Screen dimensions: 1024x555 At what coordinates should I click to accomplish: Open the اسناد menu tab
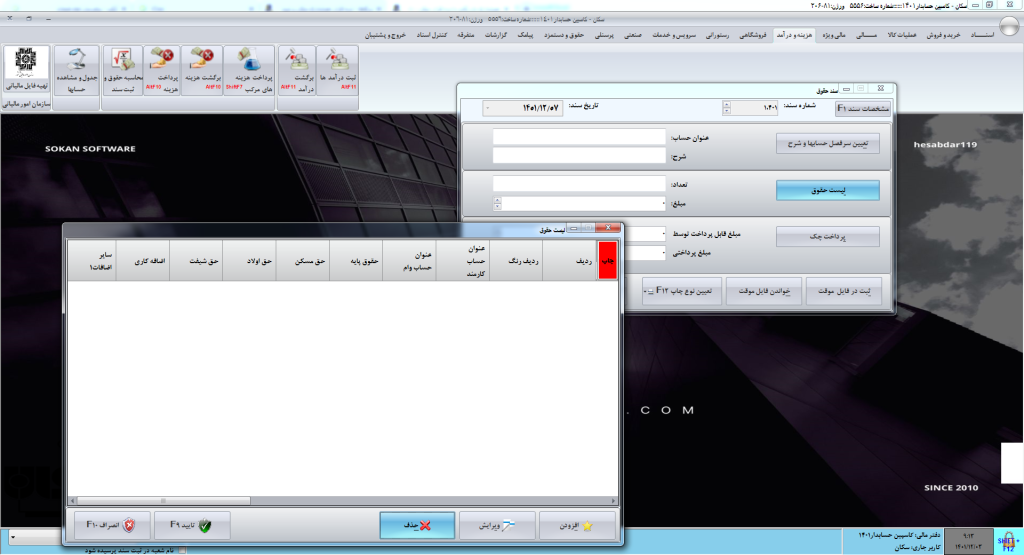982,35
